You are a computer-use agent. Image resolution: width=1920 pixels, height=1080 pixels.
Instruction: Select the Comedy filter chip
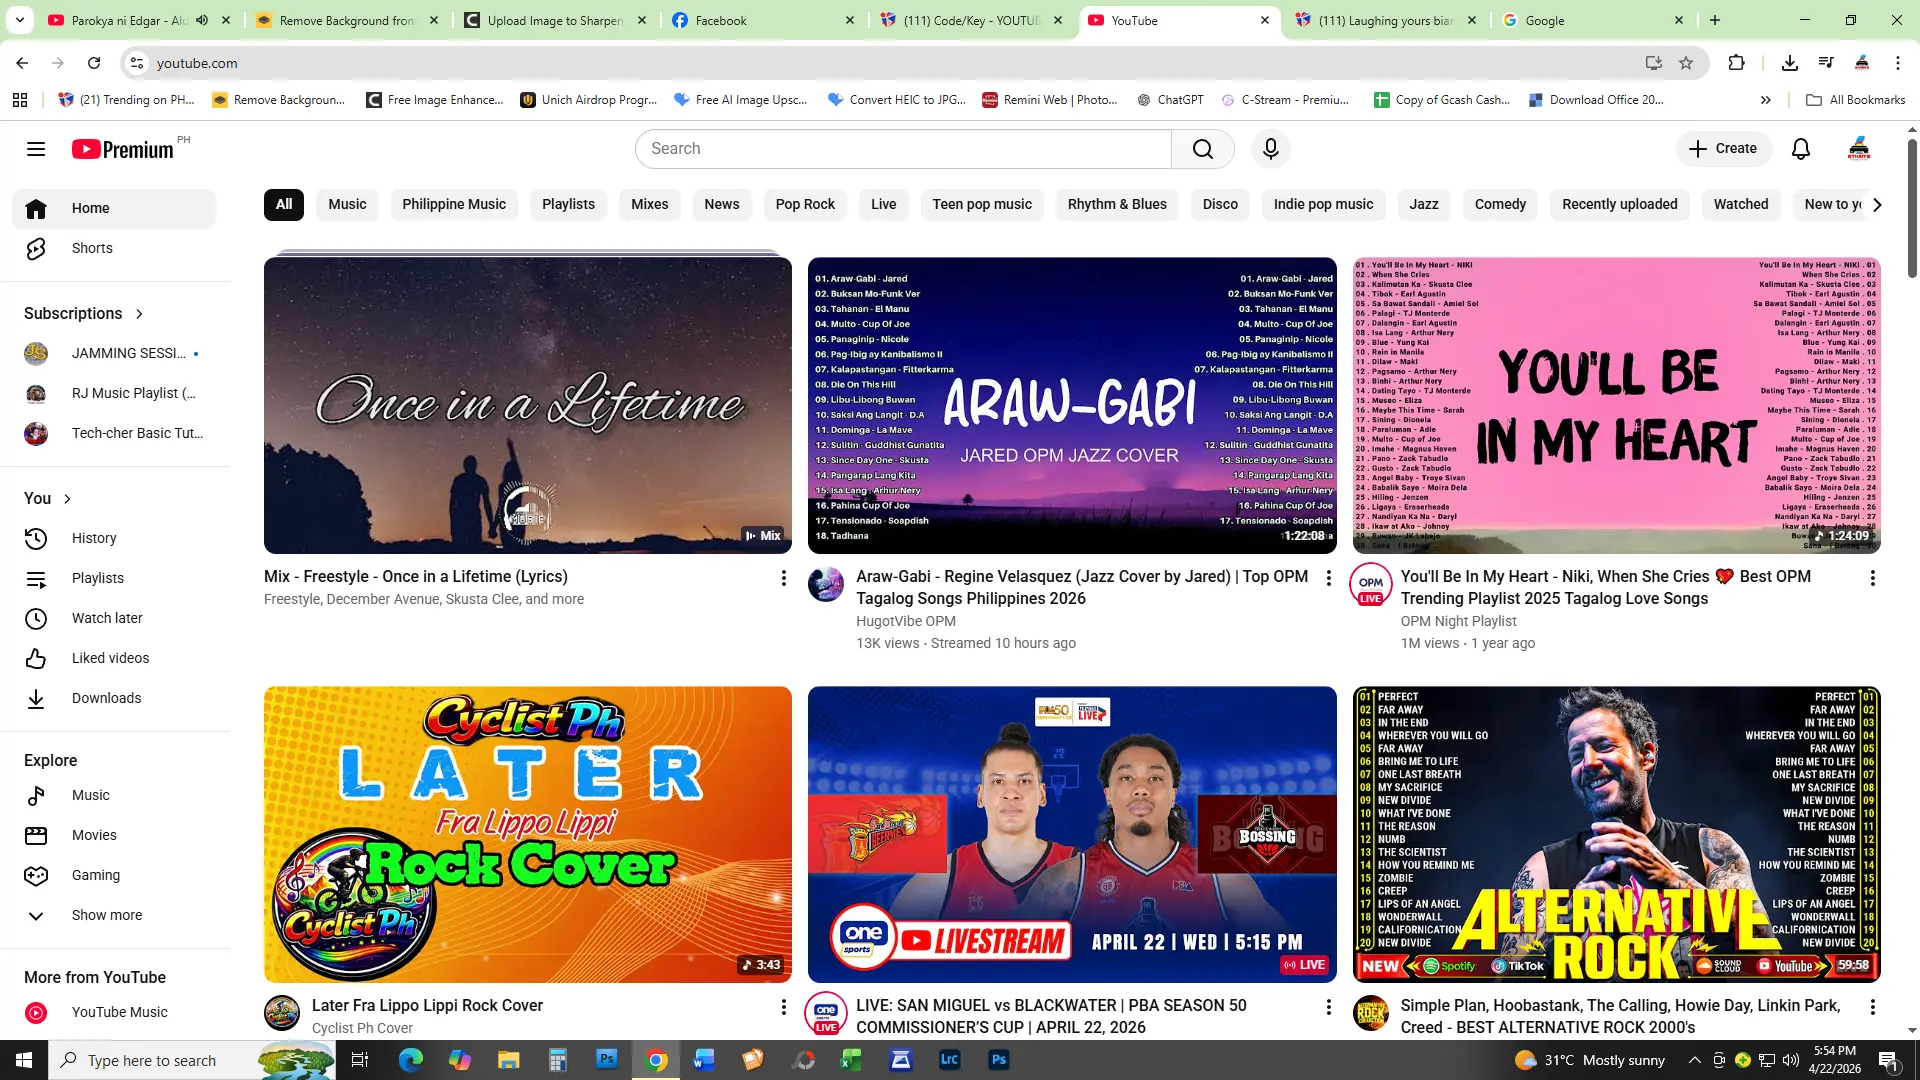click(x=1500, y=204)
